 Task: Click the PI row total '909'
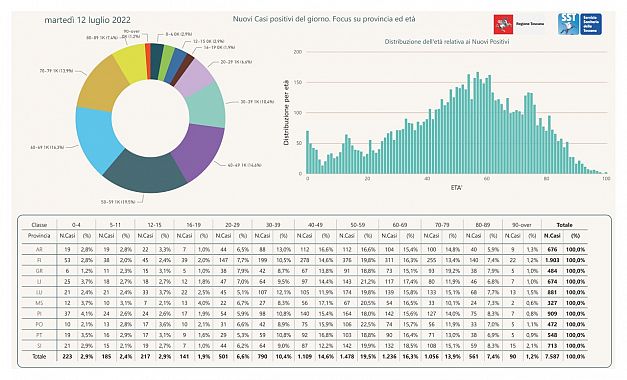[x=552, y=314]
